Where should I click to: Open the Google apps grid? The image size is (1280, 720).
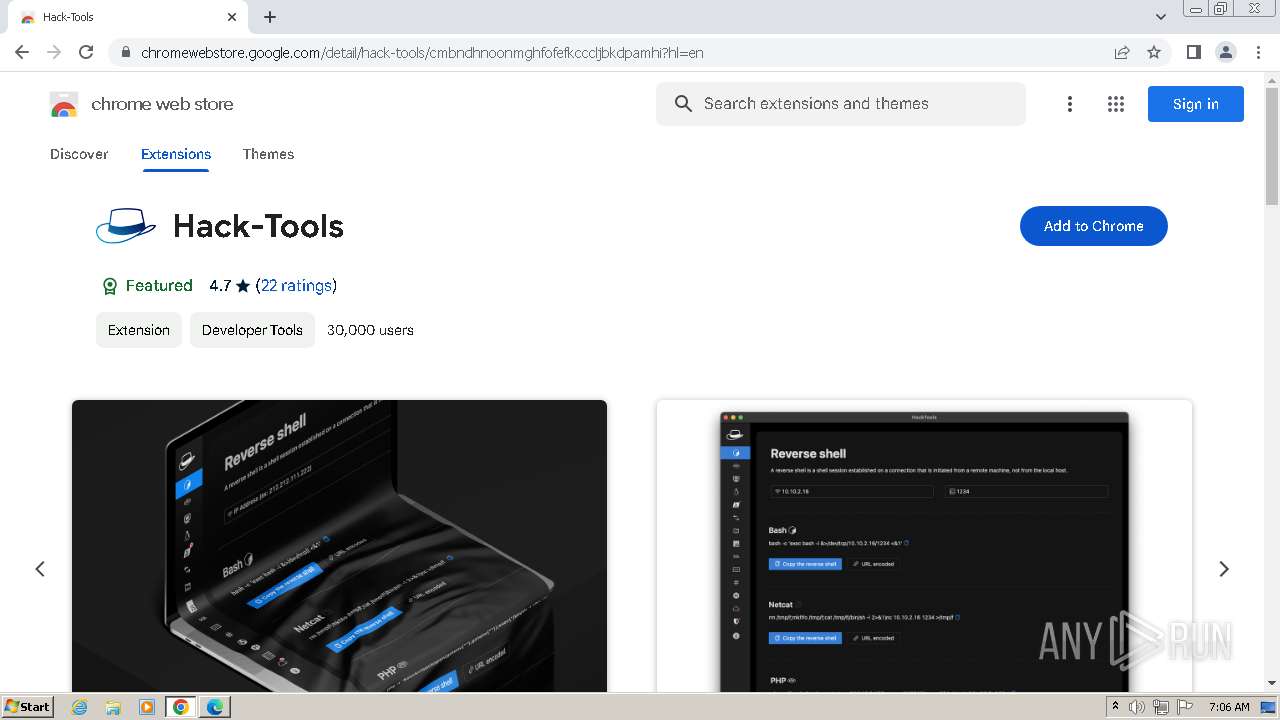click(1116, 104)
